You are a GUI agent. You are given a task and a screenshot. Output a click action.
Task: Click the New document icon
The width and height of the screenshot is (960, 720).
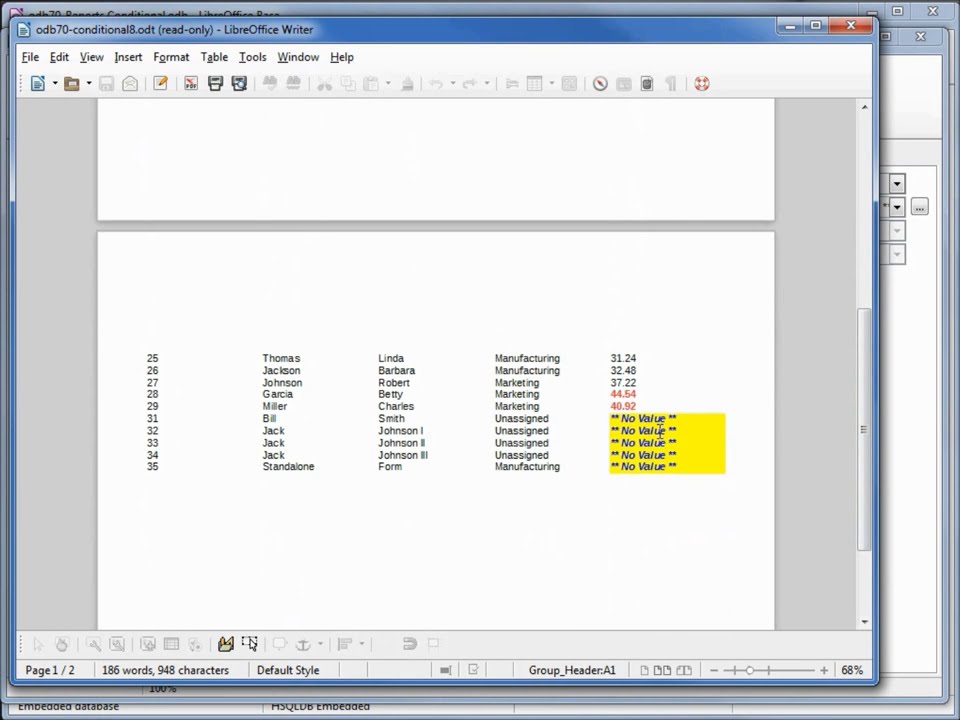coord(38,84)
